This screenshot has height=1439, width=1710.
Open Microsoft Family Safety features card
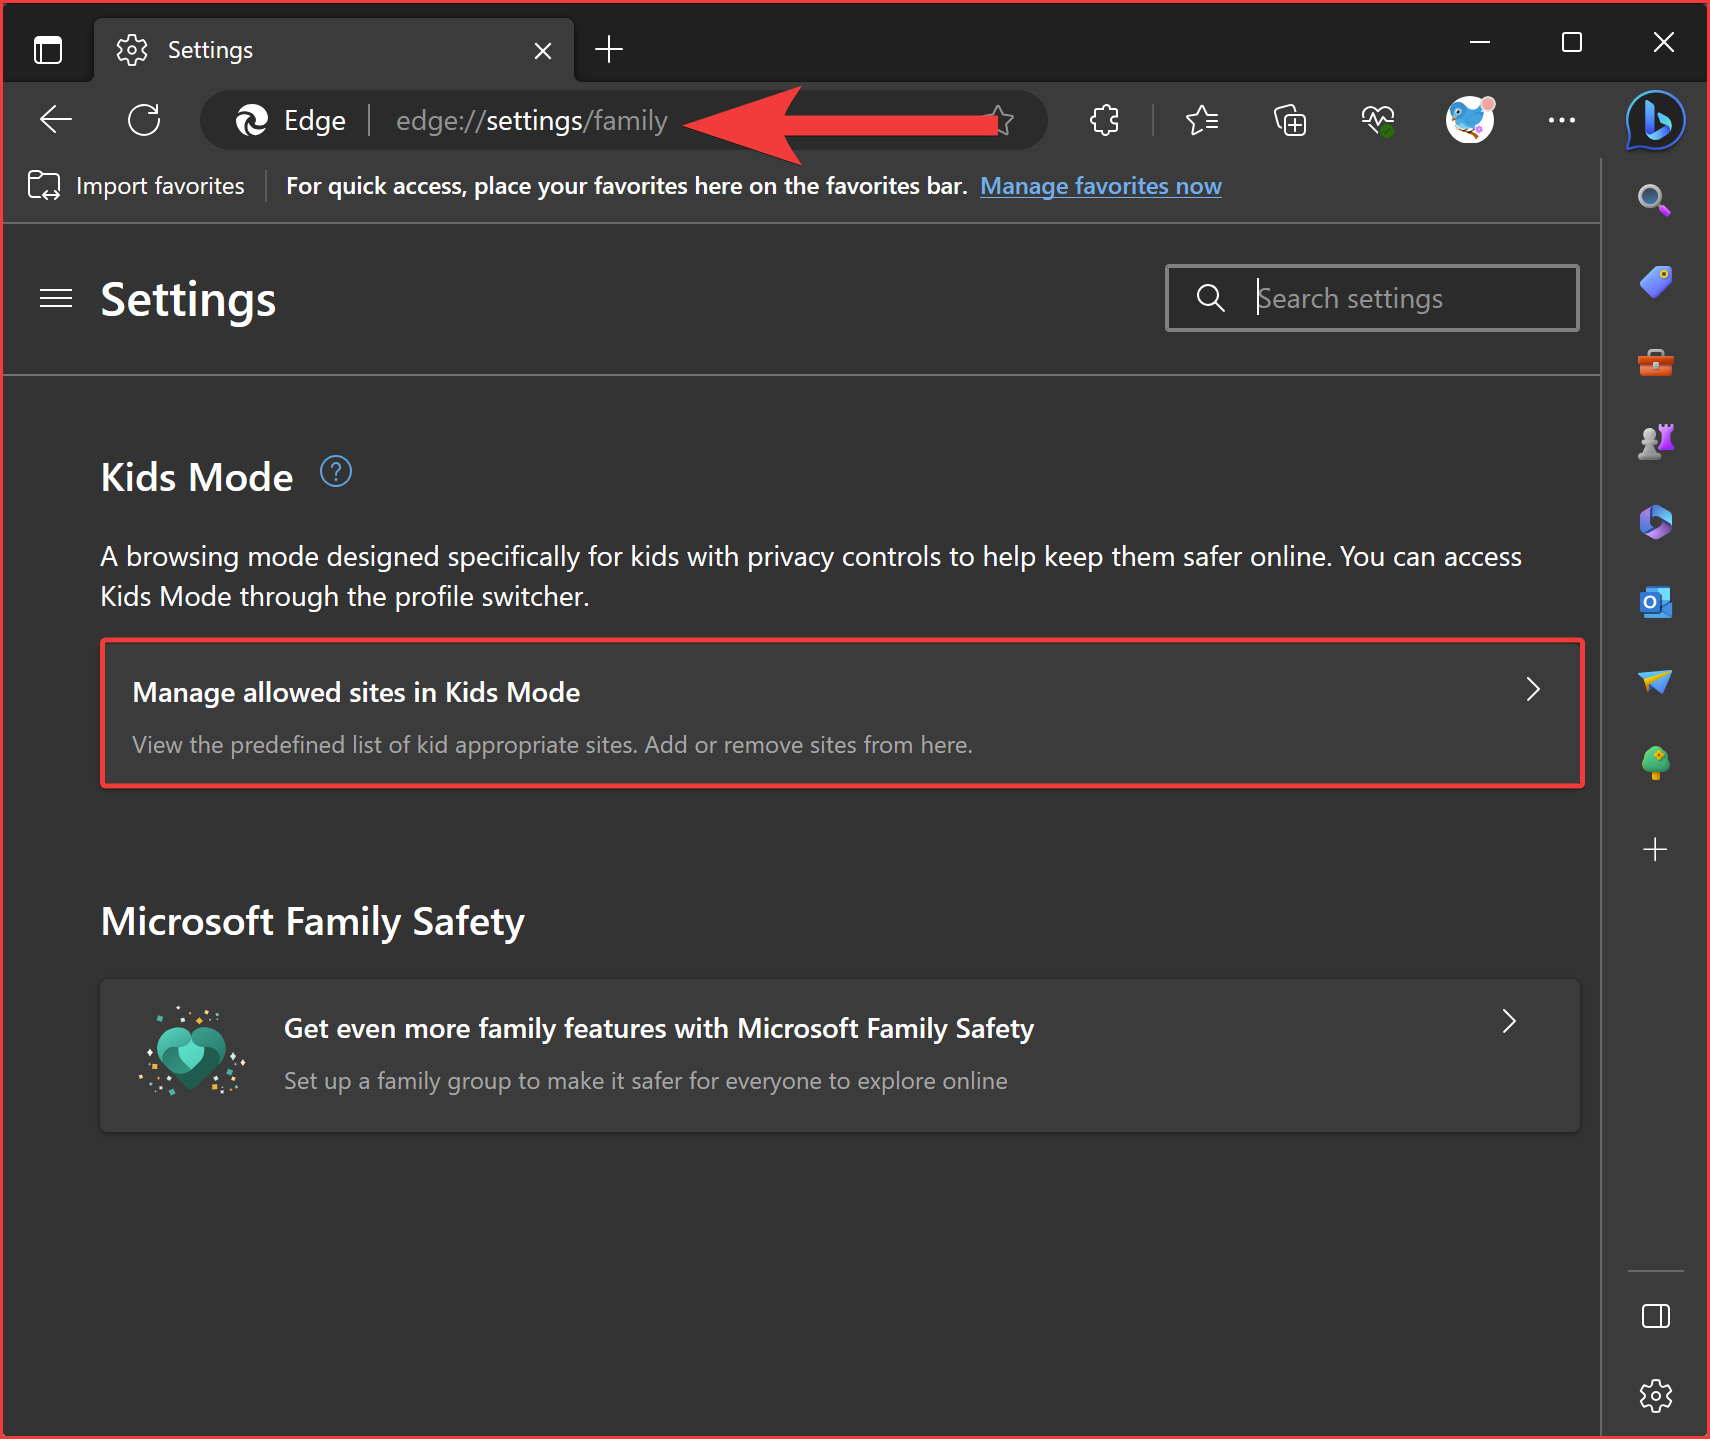click(840, 1055)
